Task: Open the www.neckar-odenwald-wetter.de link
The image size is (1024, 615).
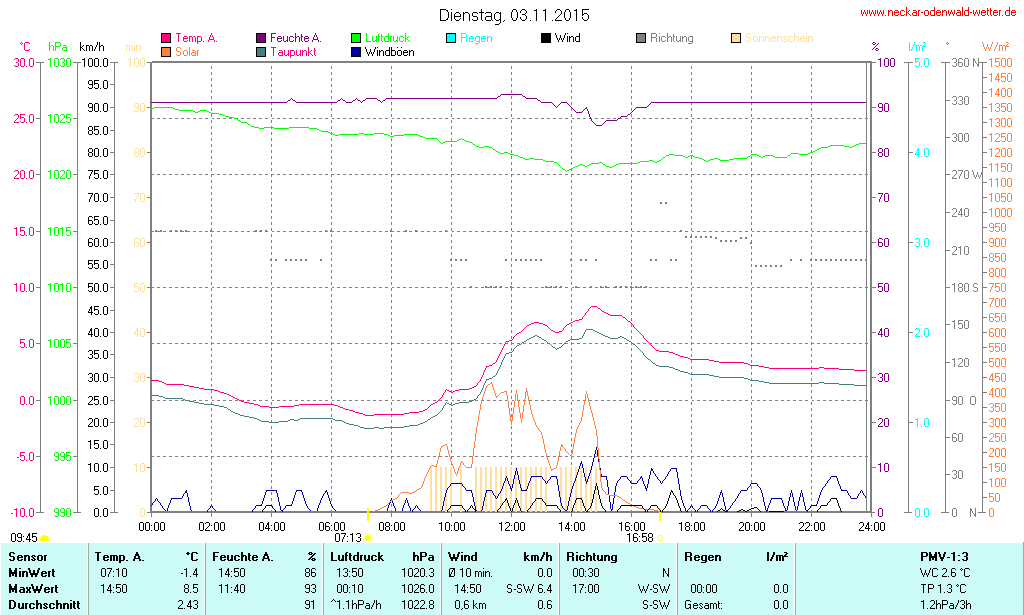Action: tap(938, 13)
